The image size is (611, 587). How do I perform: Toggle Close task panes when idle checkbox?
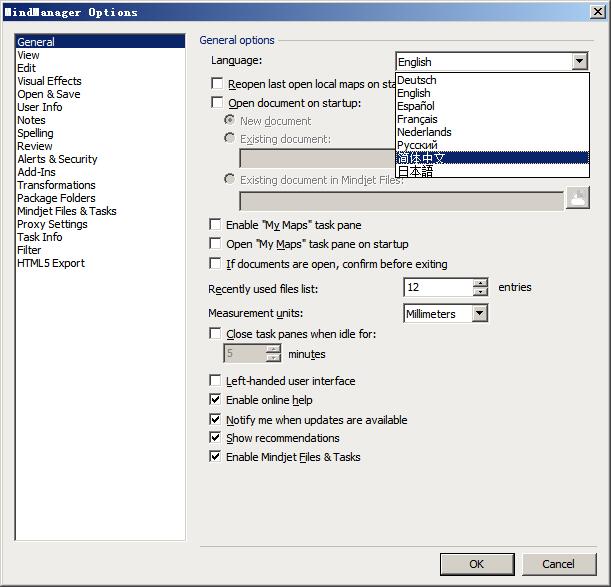click(215, 334)
